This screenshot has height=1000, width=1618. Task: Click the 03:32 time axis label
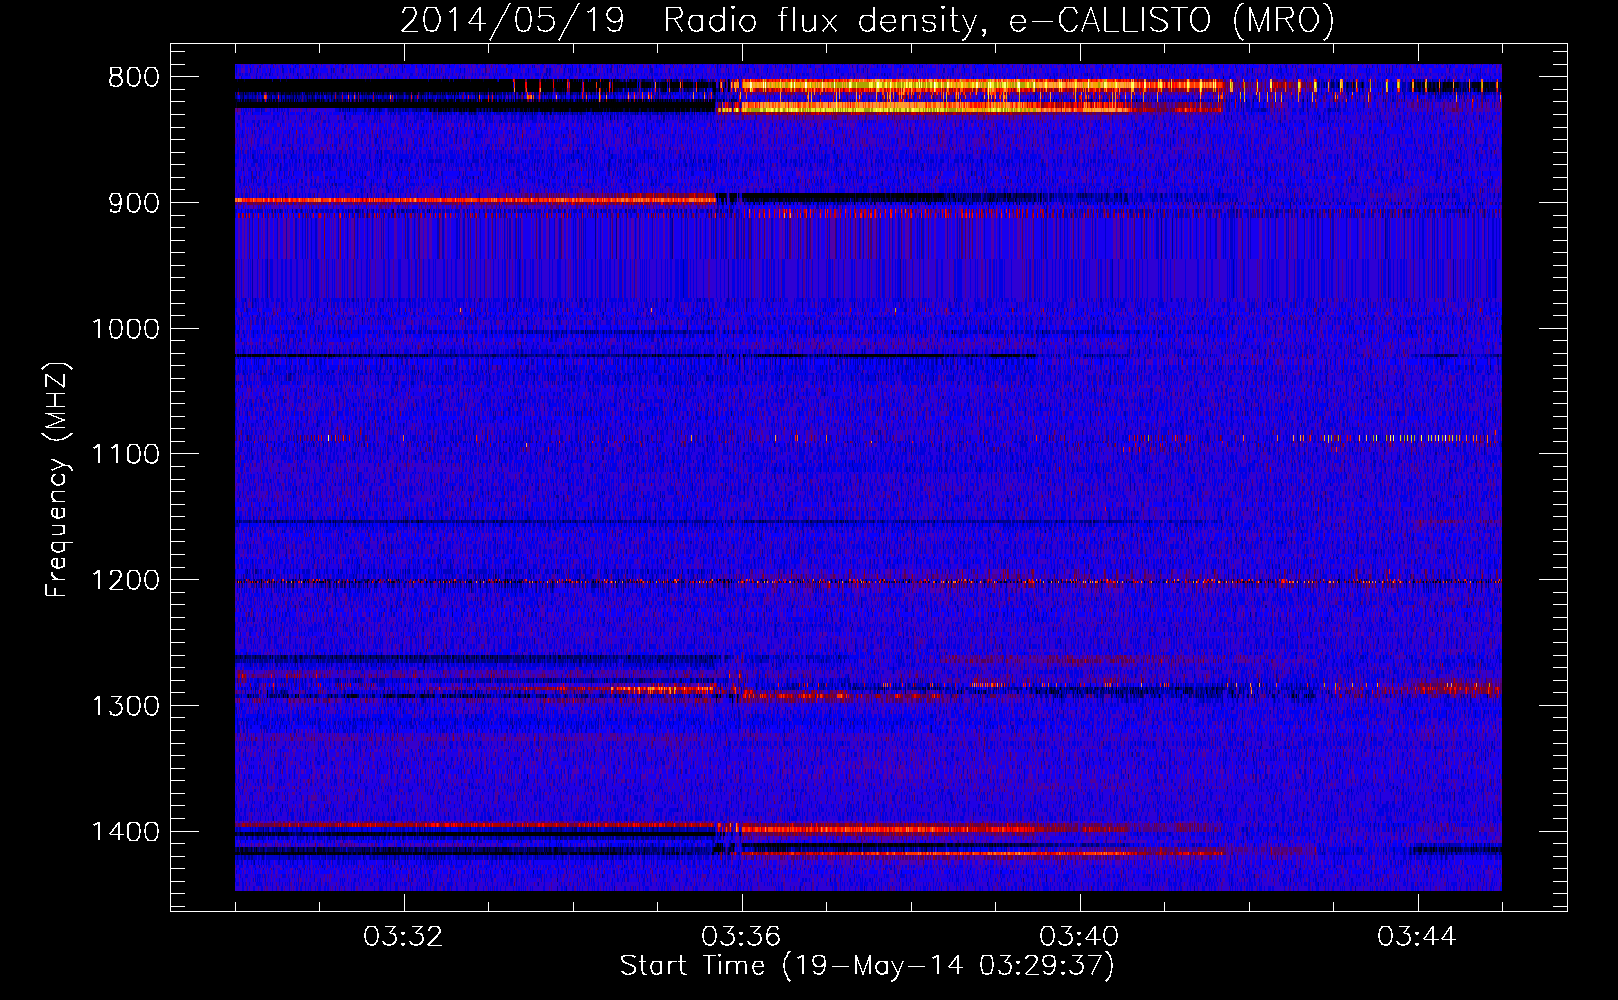[x=403, y=937]
